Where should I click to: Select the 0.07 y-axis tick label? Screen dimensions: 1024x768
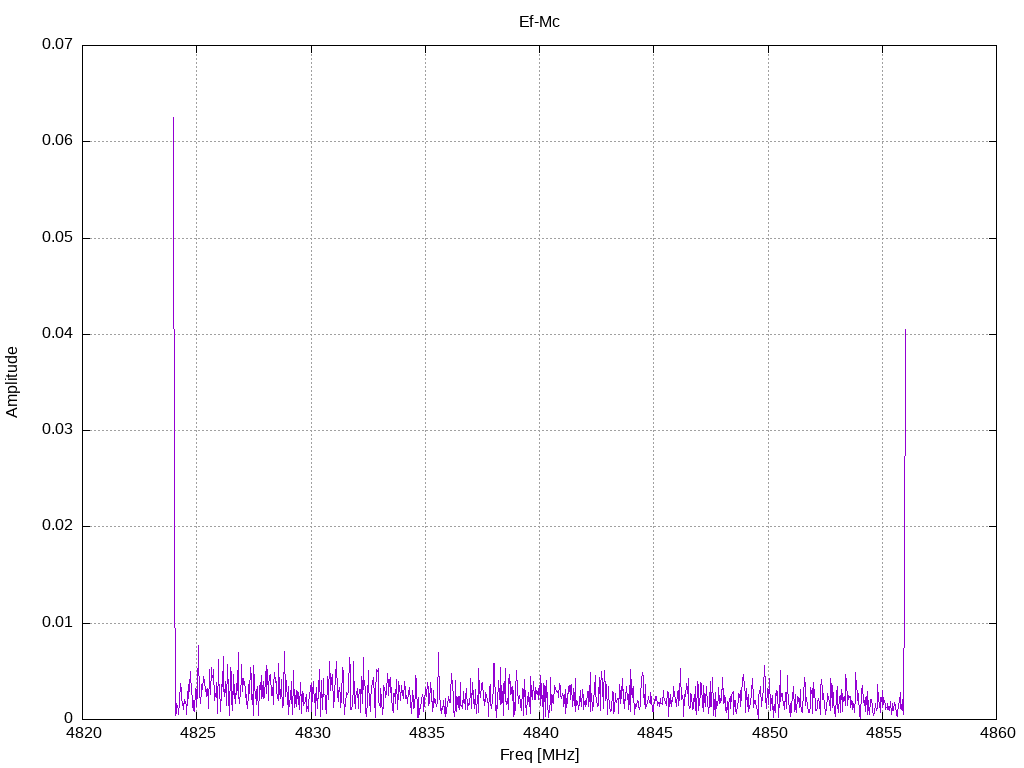point(57,45)
